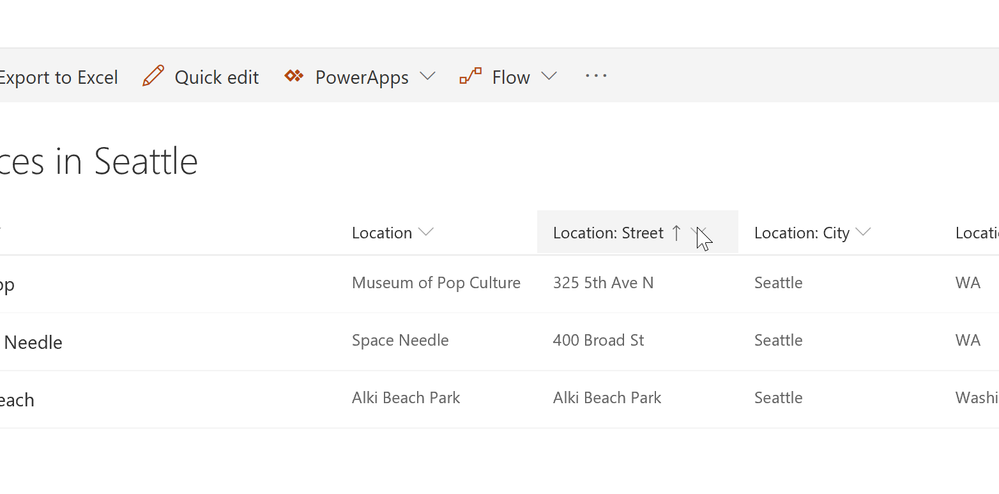Click the PowerApps diamond icon

(x=294, y=77)
